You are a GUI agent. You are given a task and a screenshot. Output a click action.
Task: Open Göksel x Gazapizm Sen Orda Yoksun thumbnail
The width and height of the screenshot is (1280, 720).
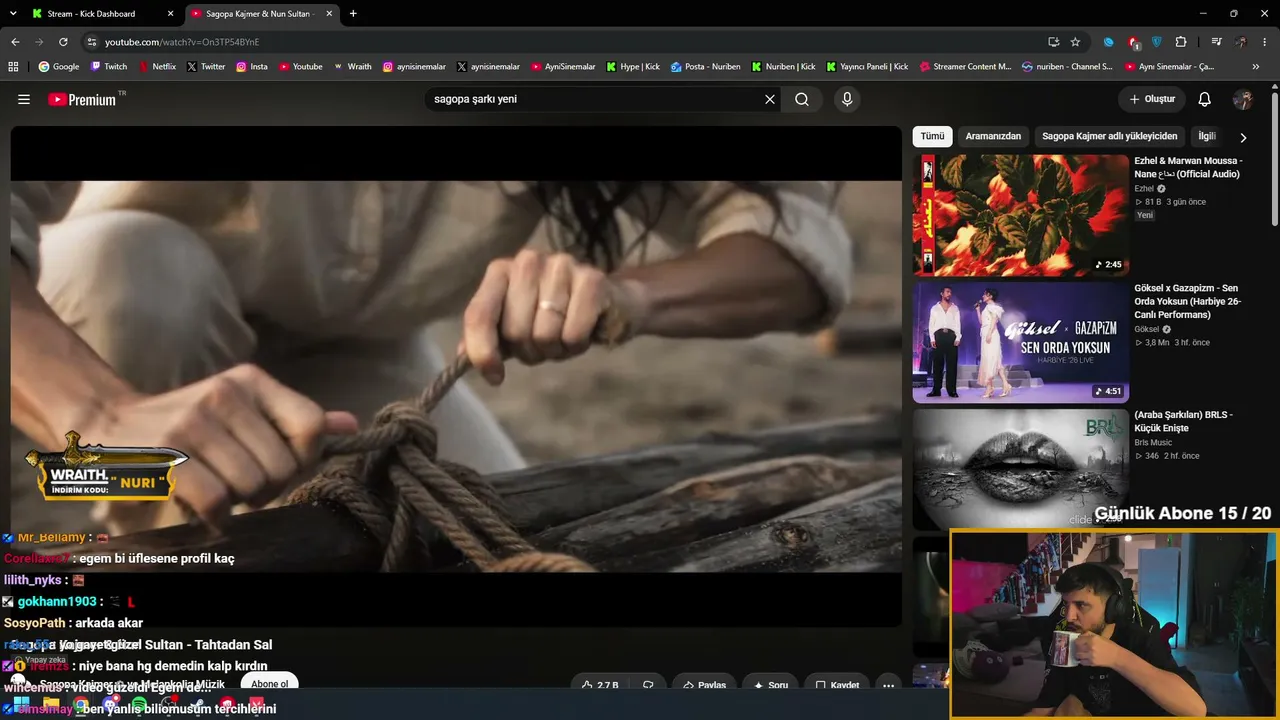click(1020, 342)
